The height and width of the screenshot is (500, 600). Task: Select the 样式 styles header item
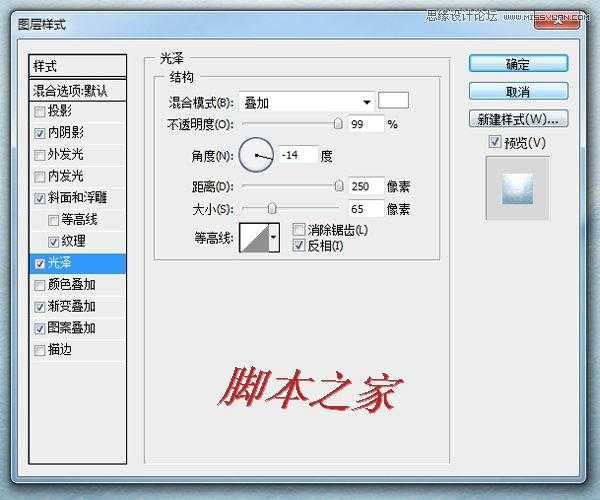pos(77,66)
